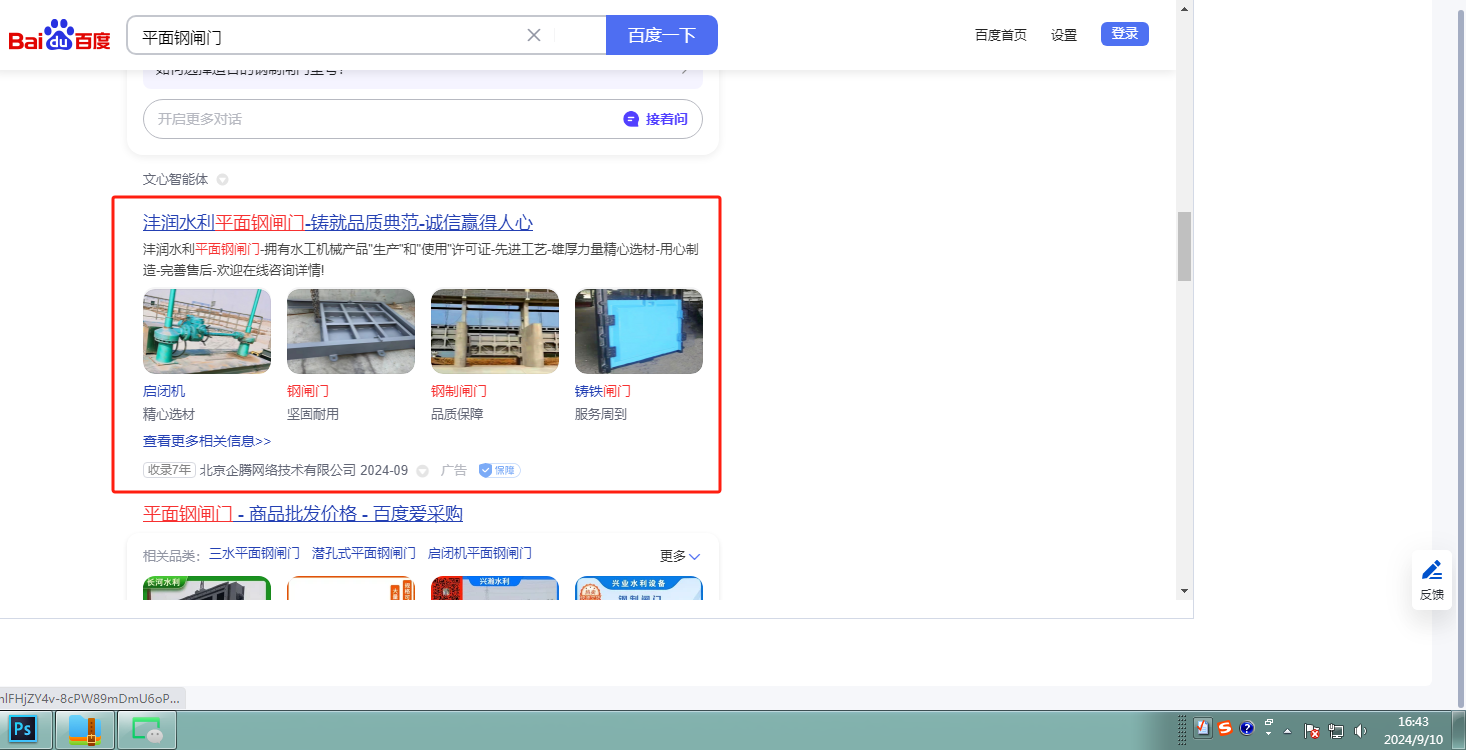Click the vertical scrollbar thumb
The width and height of the screenshot is (1466, 750).
[x=1184, y=246]
